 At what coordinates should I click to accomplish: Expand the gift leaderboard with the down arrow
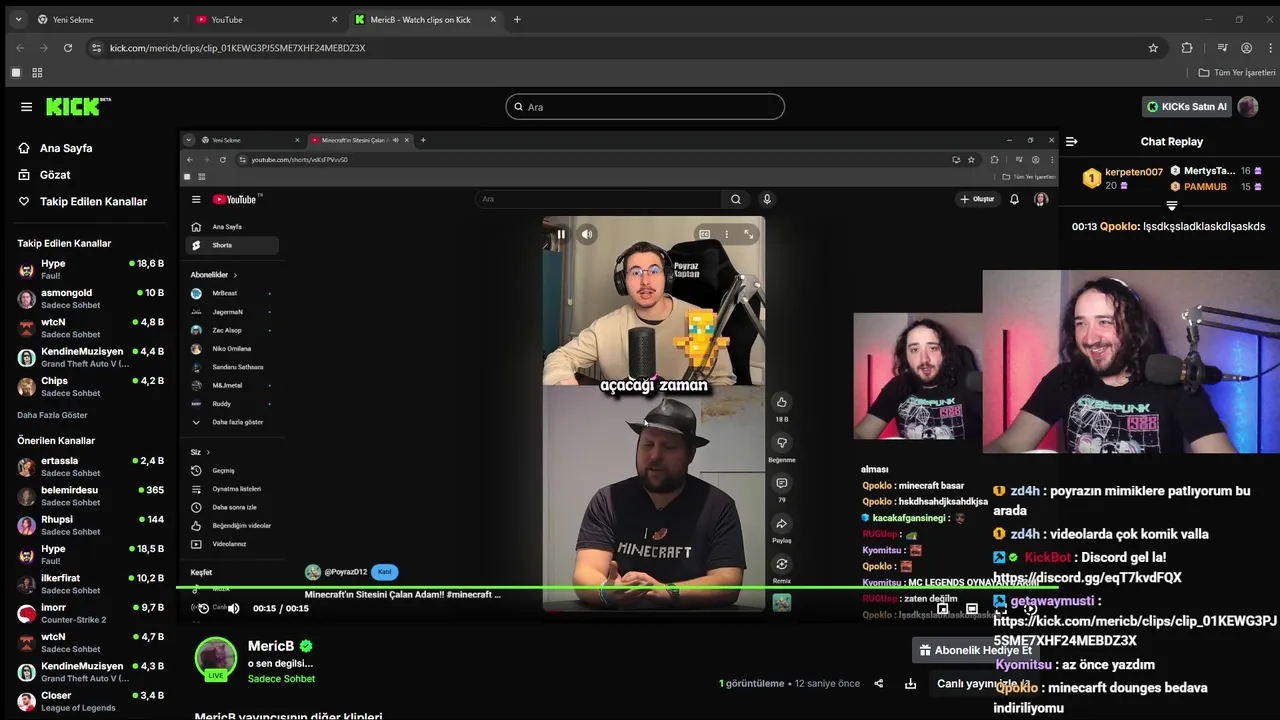coord(1172,205)
